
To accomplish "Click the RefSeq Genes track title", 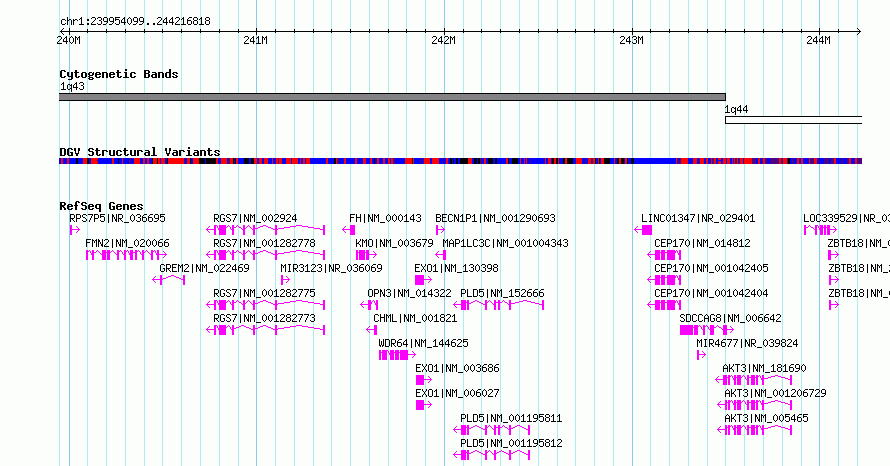I will click(102, 206).
